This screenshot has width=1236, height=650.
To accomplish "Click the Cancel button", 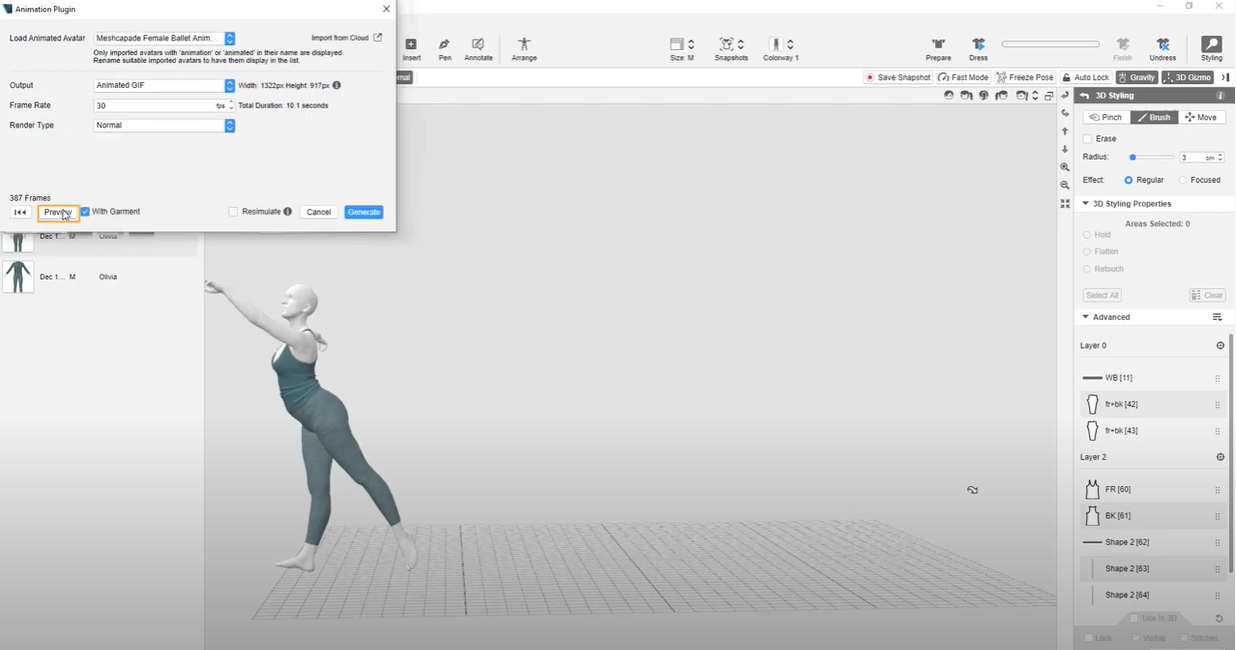I will tap(319, 212).
